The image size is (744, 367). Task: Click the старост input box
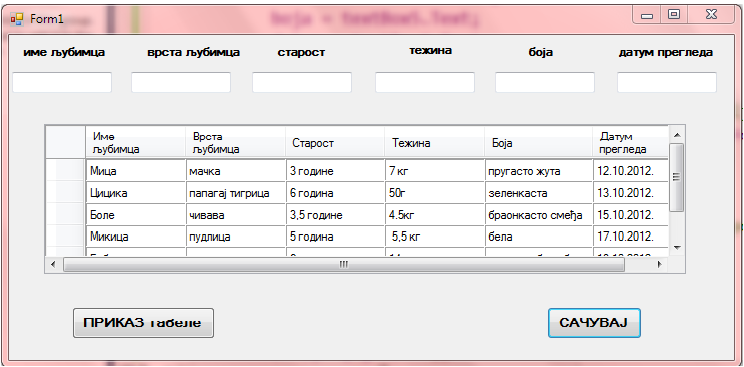(302, 83)
